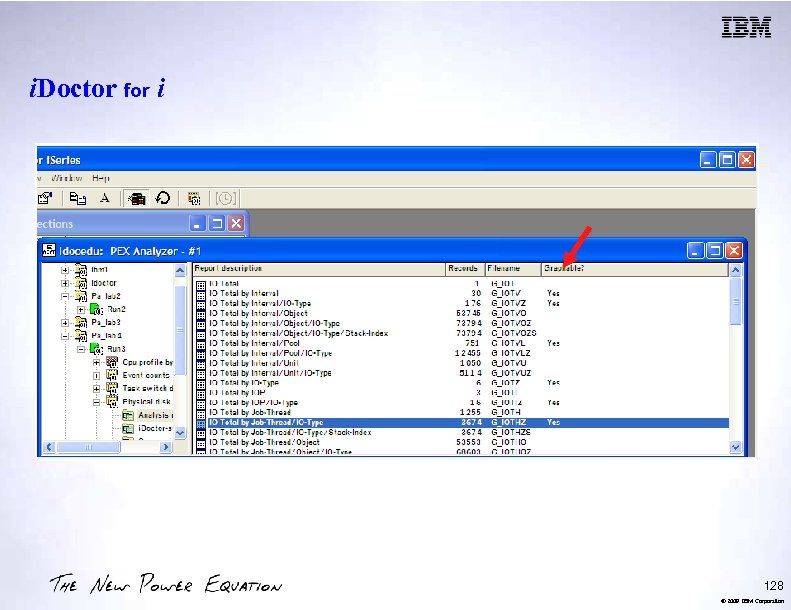Screen dimensions: 791x610
Task: Click the Pa_lab2 library folder icon
Action: pos(81,296)
